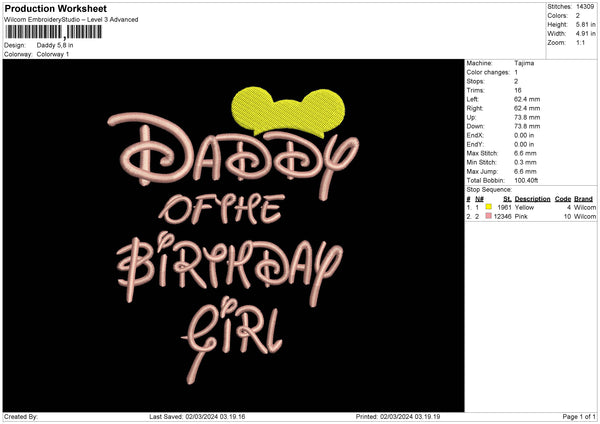This screenshot has height=424, width=600.
Task: Select the Down value 73.8 mm
Action: coord(527,127)
